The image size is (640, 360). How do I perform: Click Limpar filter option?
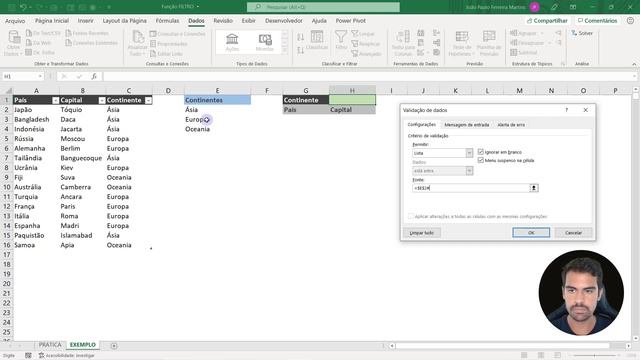coord(363,34)
